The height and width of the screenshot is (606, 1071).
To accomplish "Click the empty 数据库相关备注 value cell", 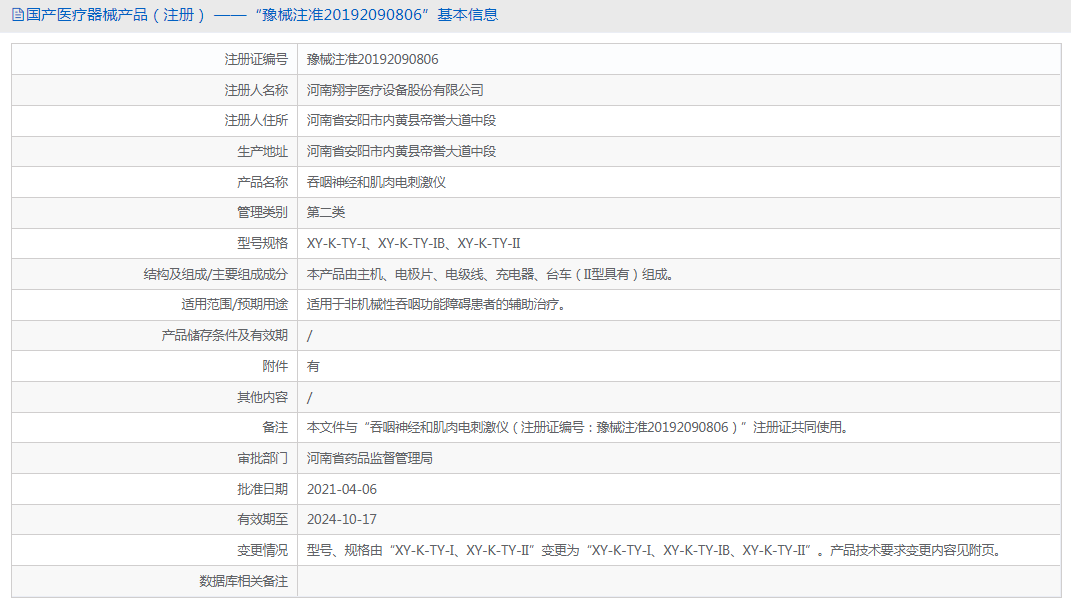I will pyautogui.click(x=678, y=581).
